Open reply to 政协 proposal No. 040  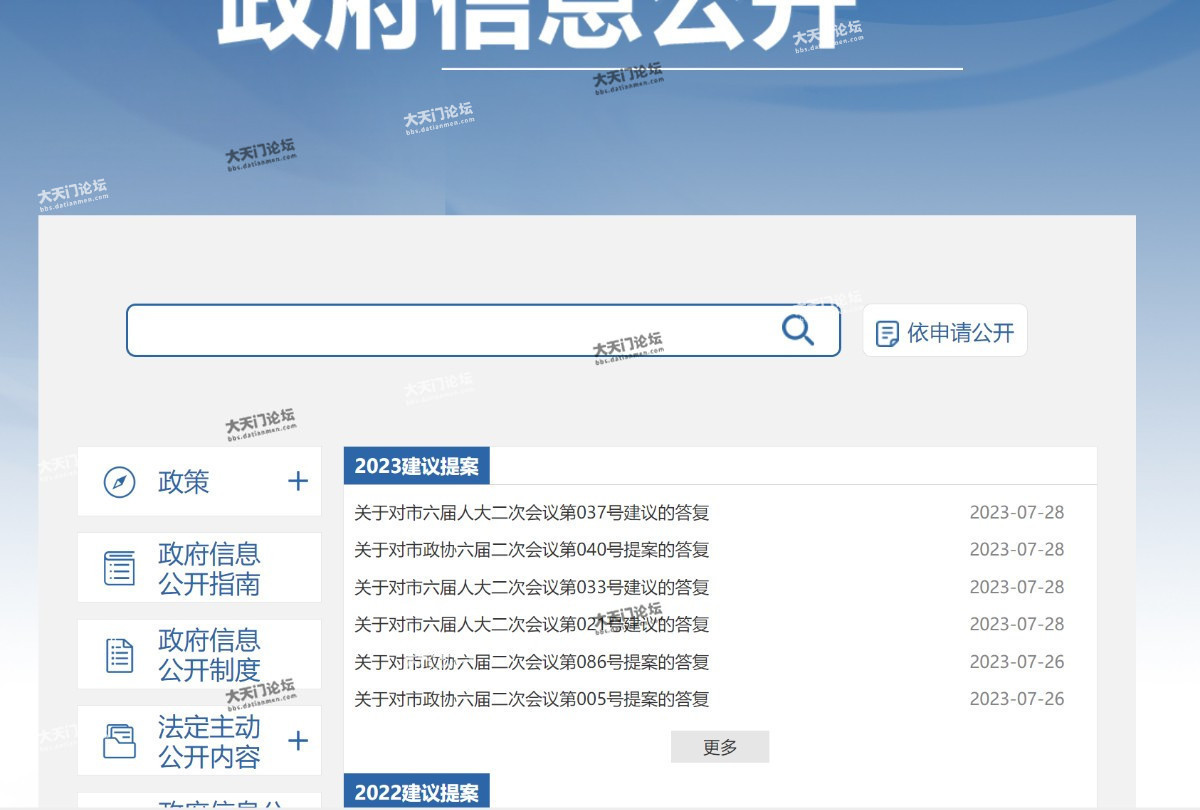(531, 550)
